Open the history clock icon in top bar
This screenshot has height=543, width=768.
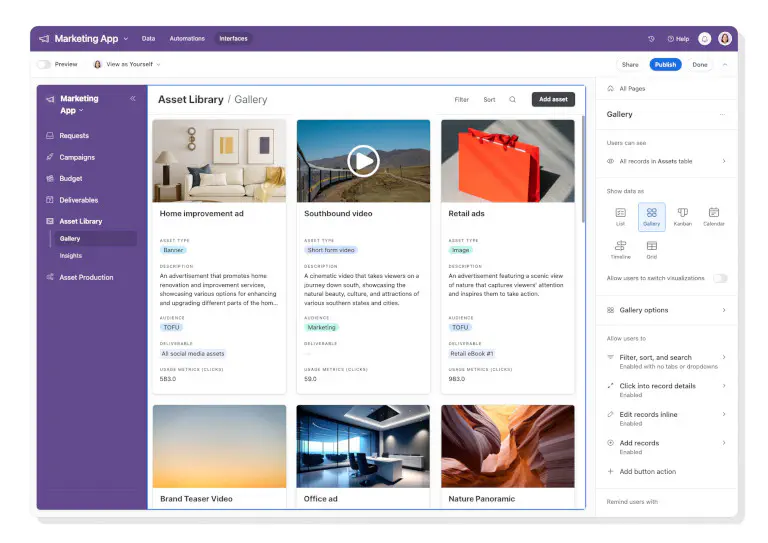tap(651, 39)
